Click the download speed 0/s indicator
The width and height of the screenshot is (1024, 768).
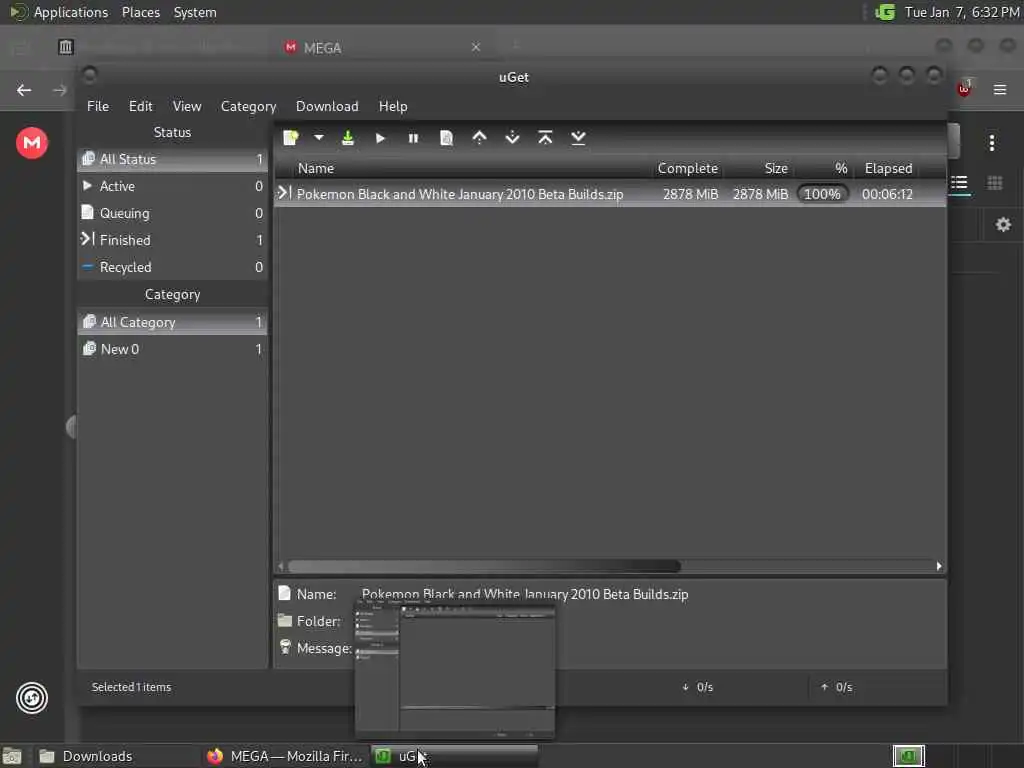tap(697, 687)
